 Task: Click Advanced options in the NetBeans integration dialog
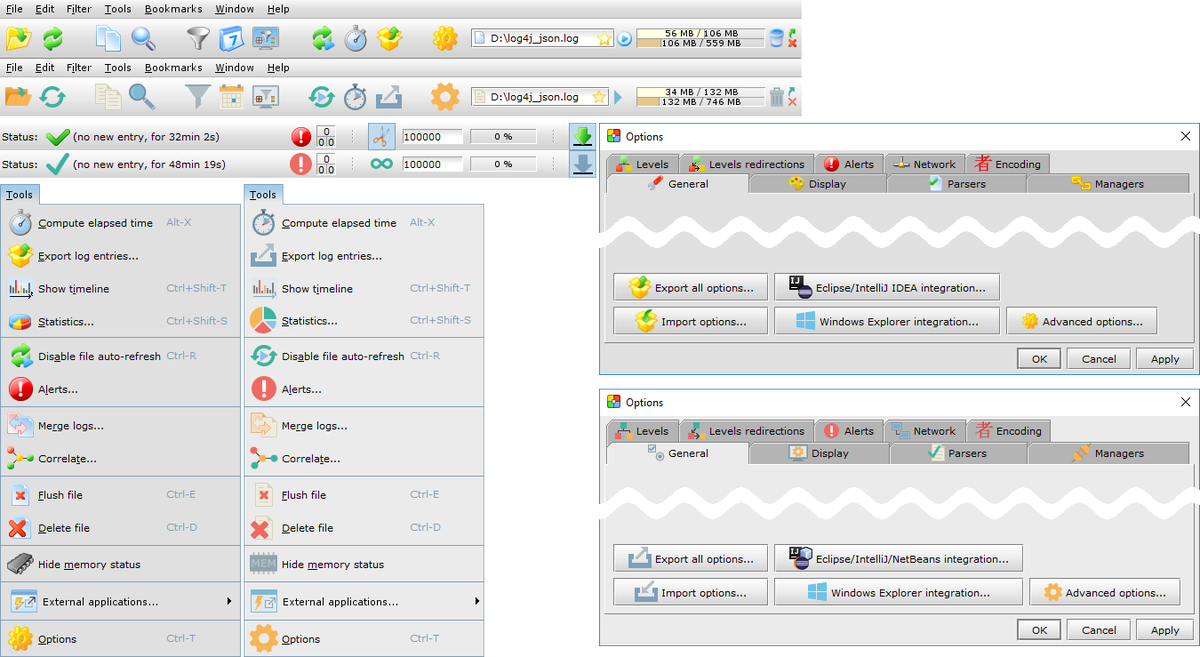pos(1104,592)
